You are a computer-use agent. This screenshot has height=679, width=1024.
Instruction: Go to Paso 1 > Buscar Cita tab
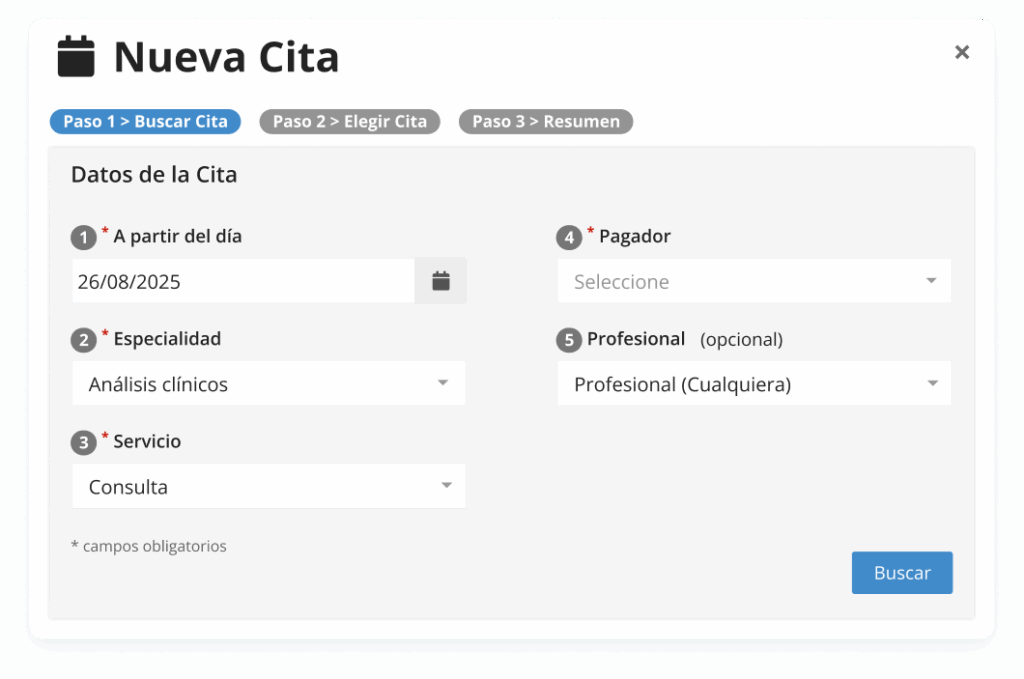pyautogui.click(x=145, y=122)
